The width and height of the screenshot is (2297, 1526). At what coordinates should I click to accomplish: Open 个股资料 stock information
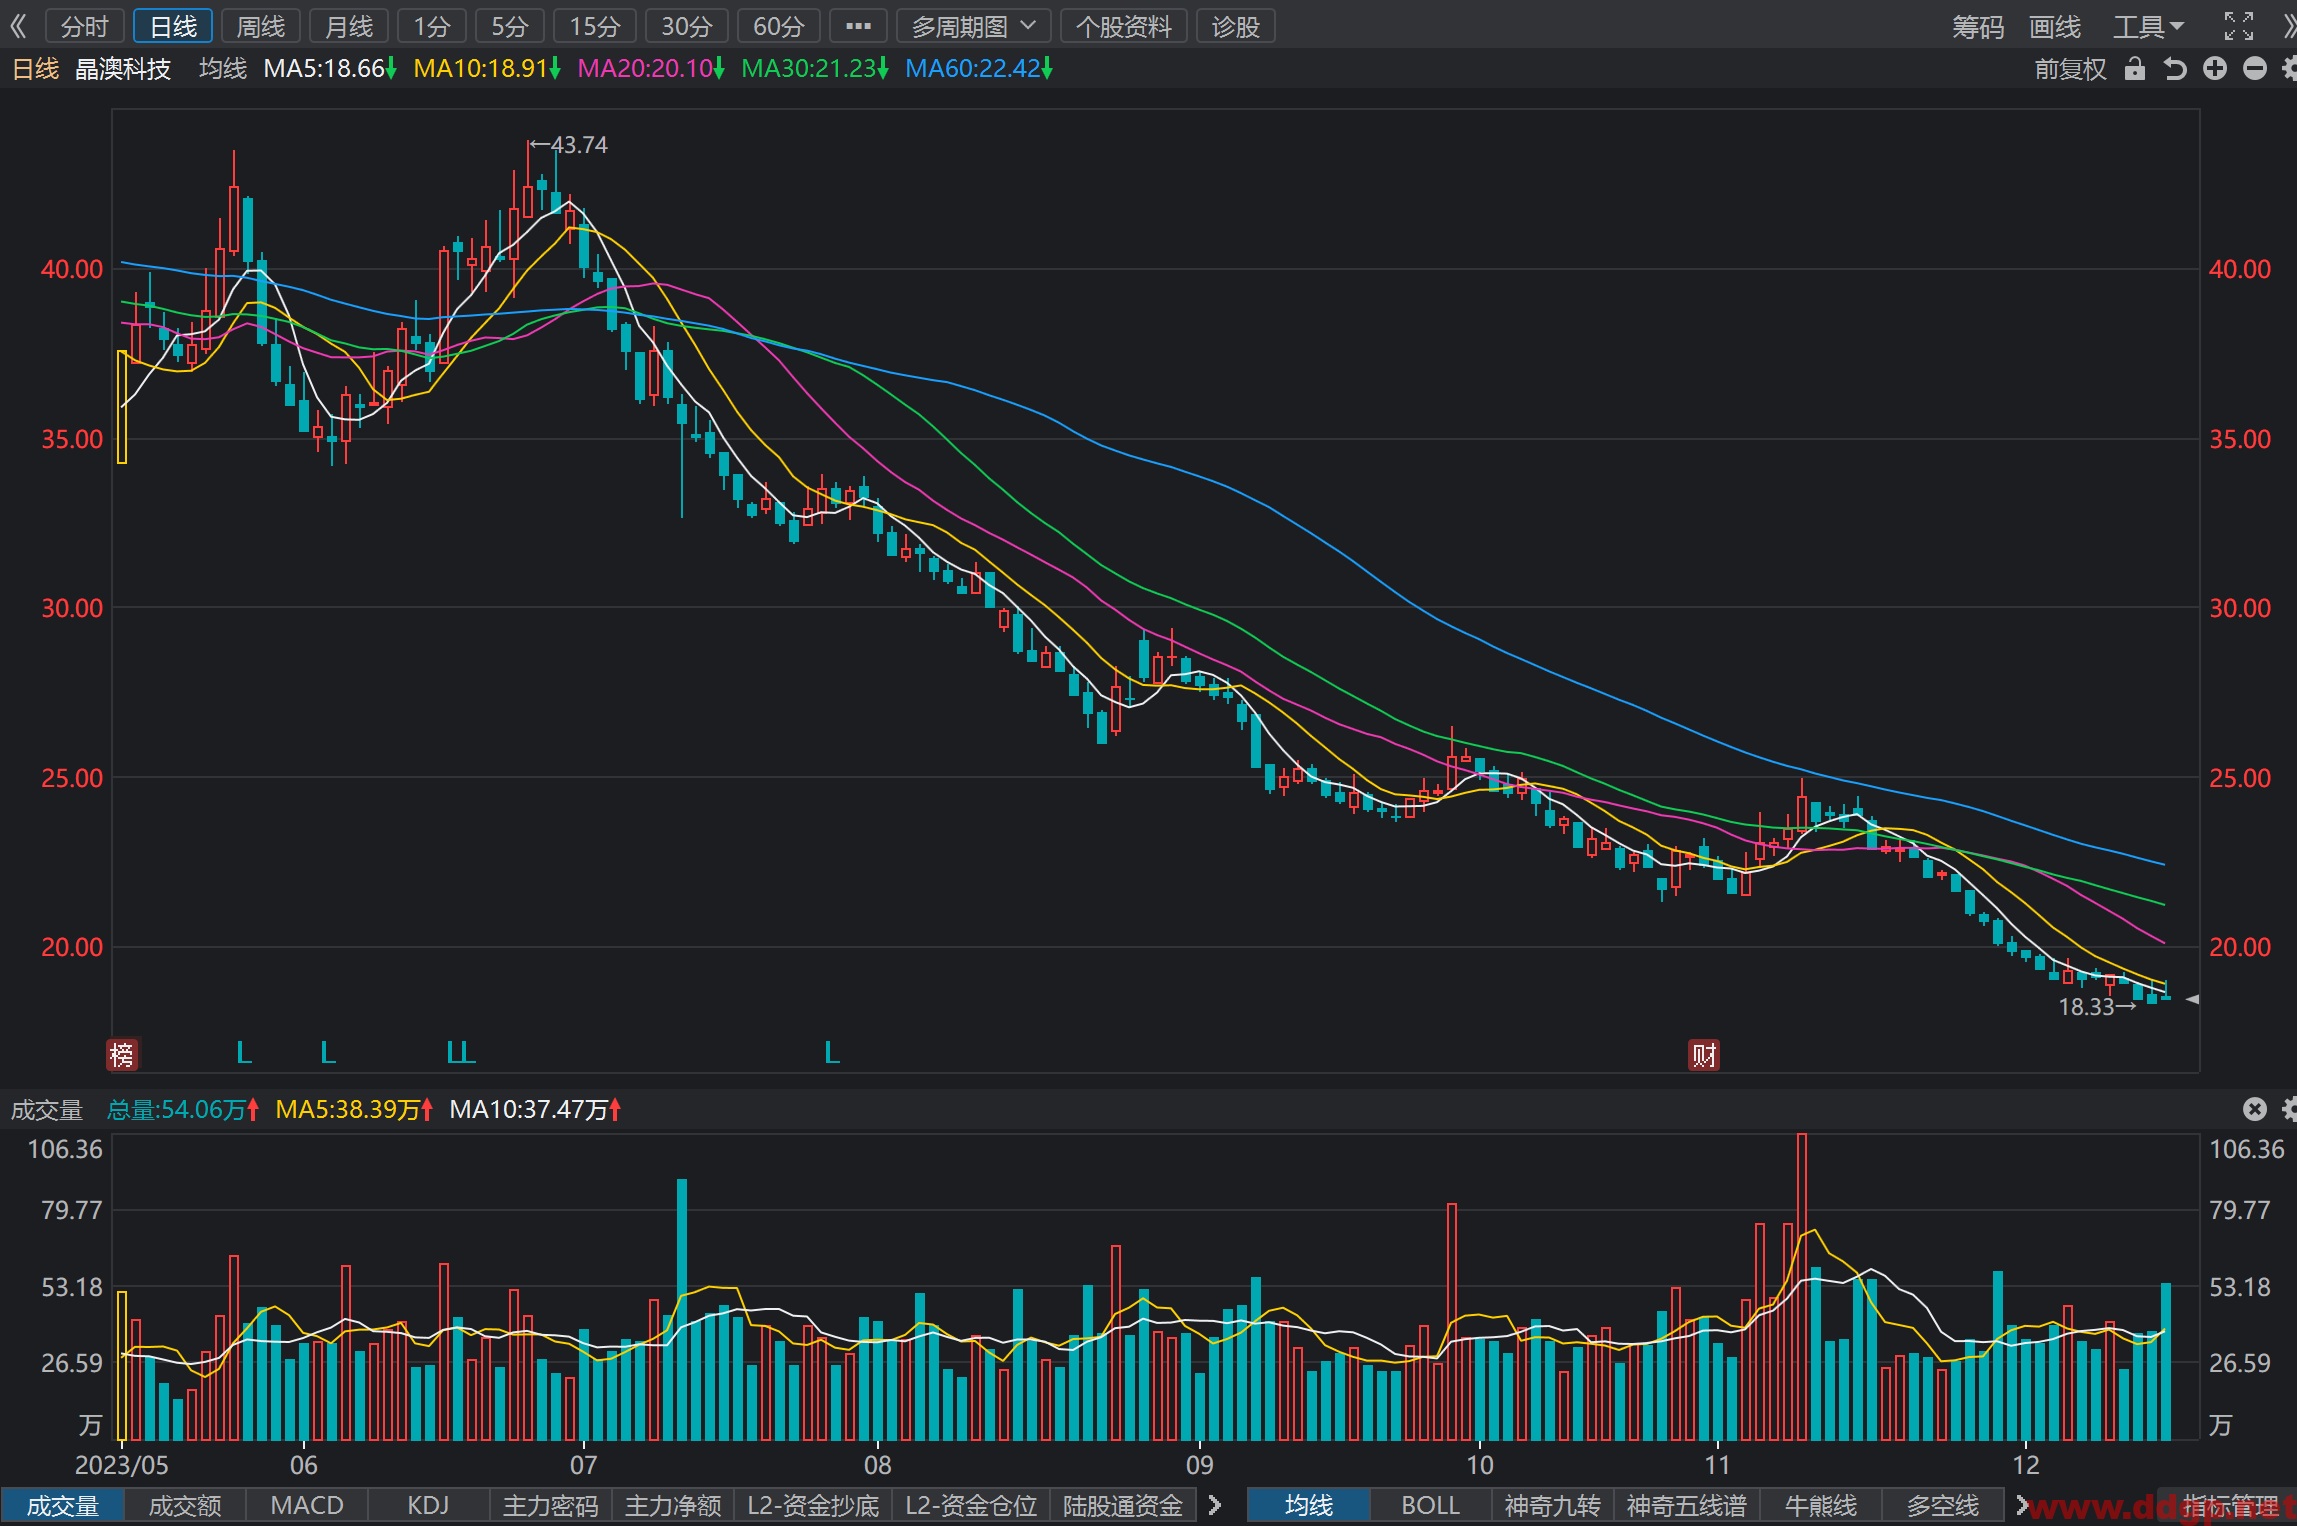coord(1123,26)
